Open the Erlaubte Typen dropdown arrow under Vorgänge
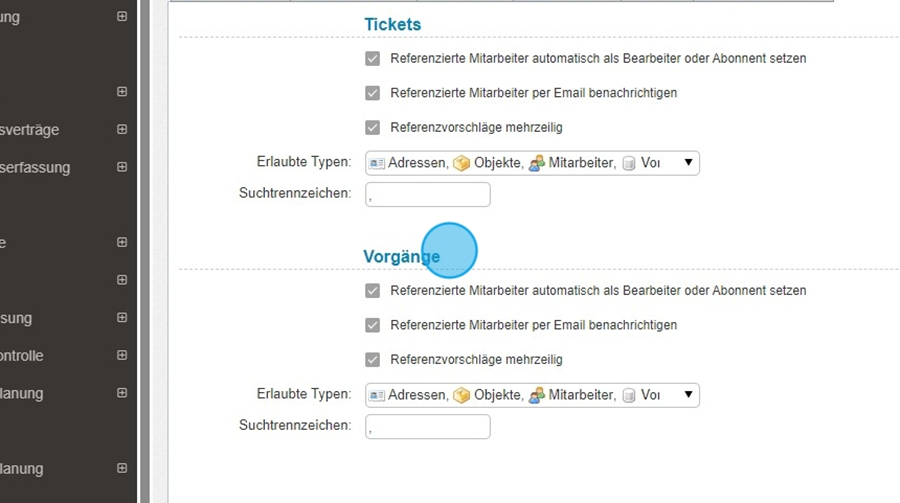 [688, 395]
